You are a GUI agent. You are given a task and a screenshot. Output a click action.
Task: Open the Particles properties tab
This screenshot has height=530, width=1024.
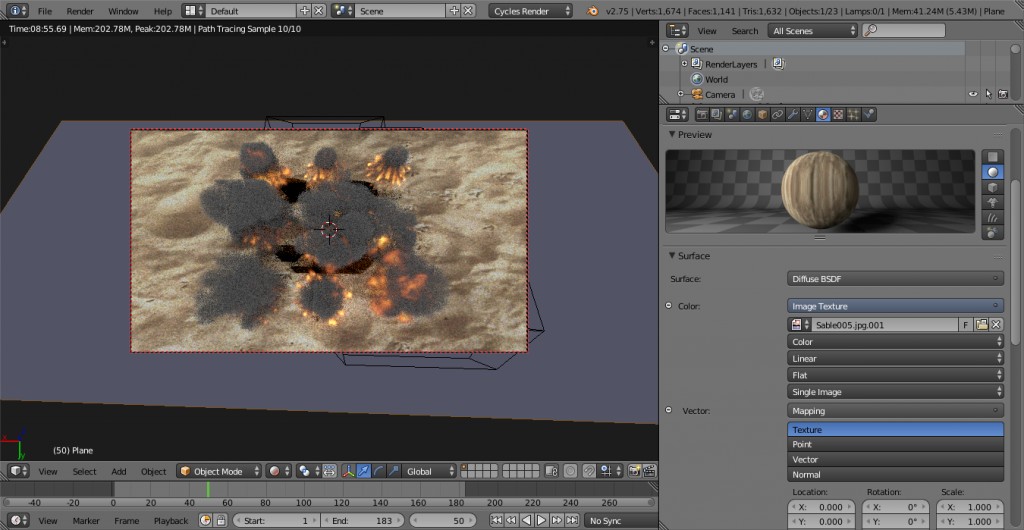854,115
